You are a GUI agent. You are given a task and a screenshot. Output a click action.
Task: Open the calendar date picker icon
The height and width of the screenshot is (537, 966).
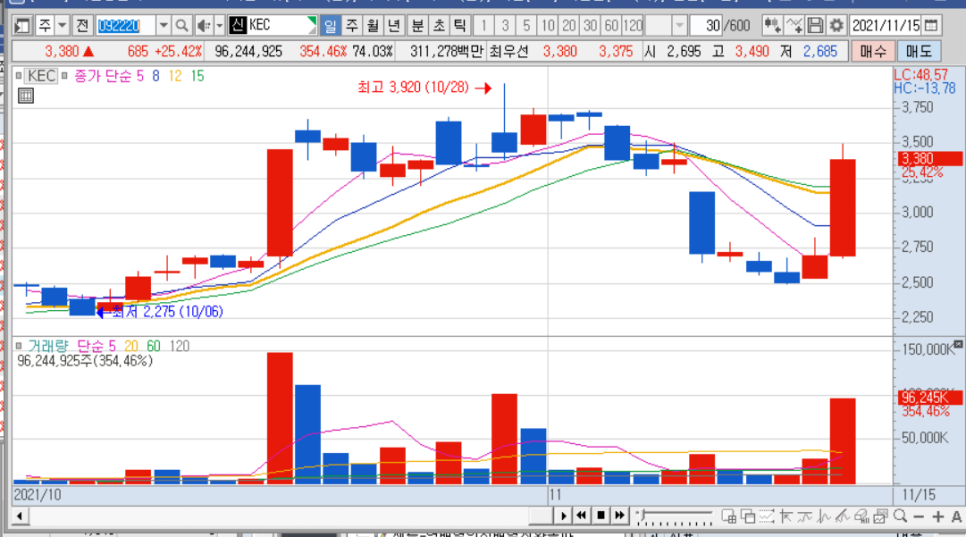(932, 25)
